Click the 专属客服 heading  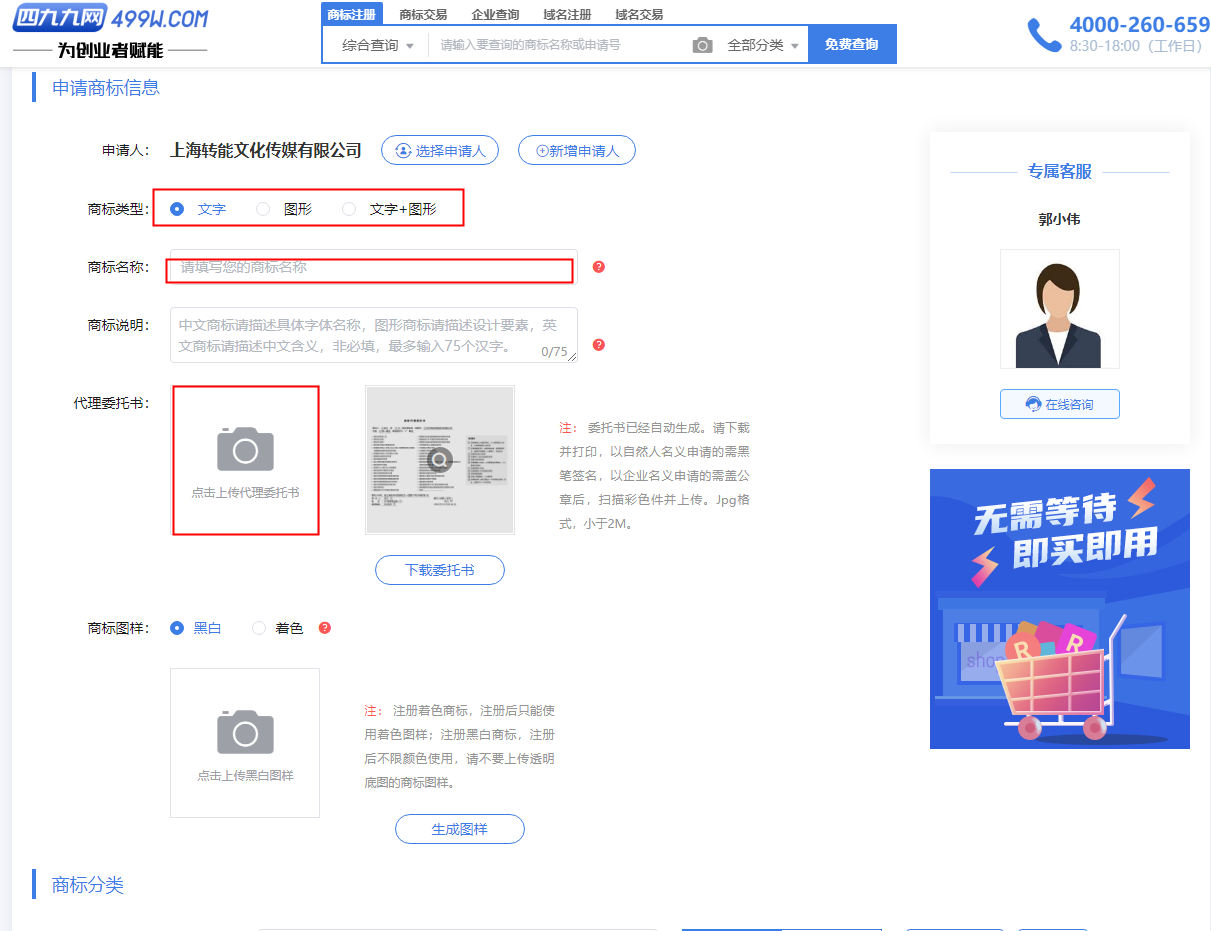coord(1060,172)
